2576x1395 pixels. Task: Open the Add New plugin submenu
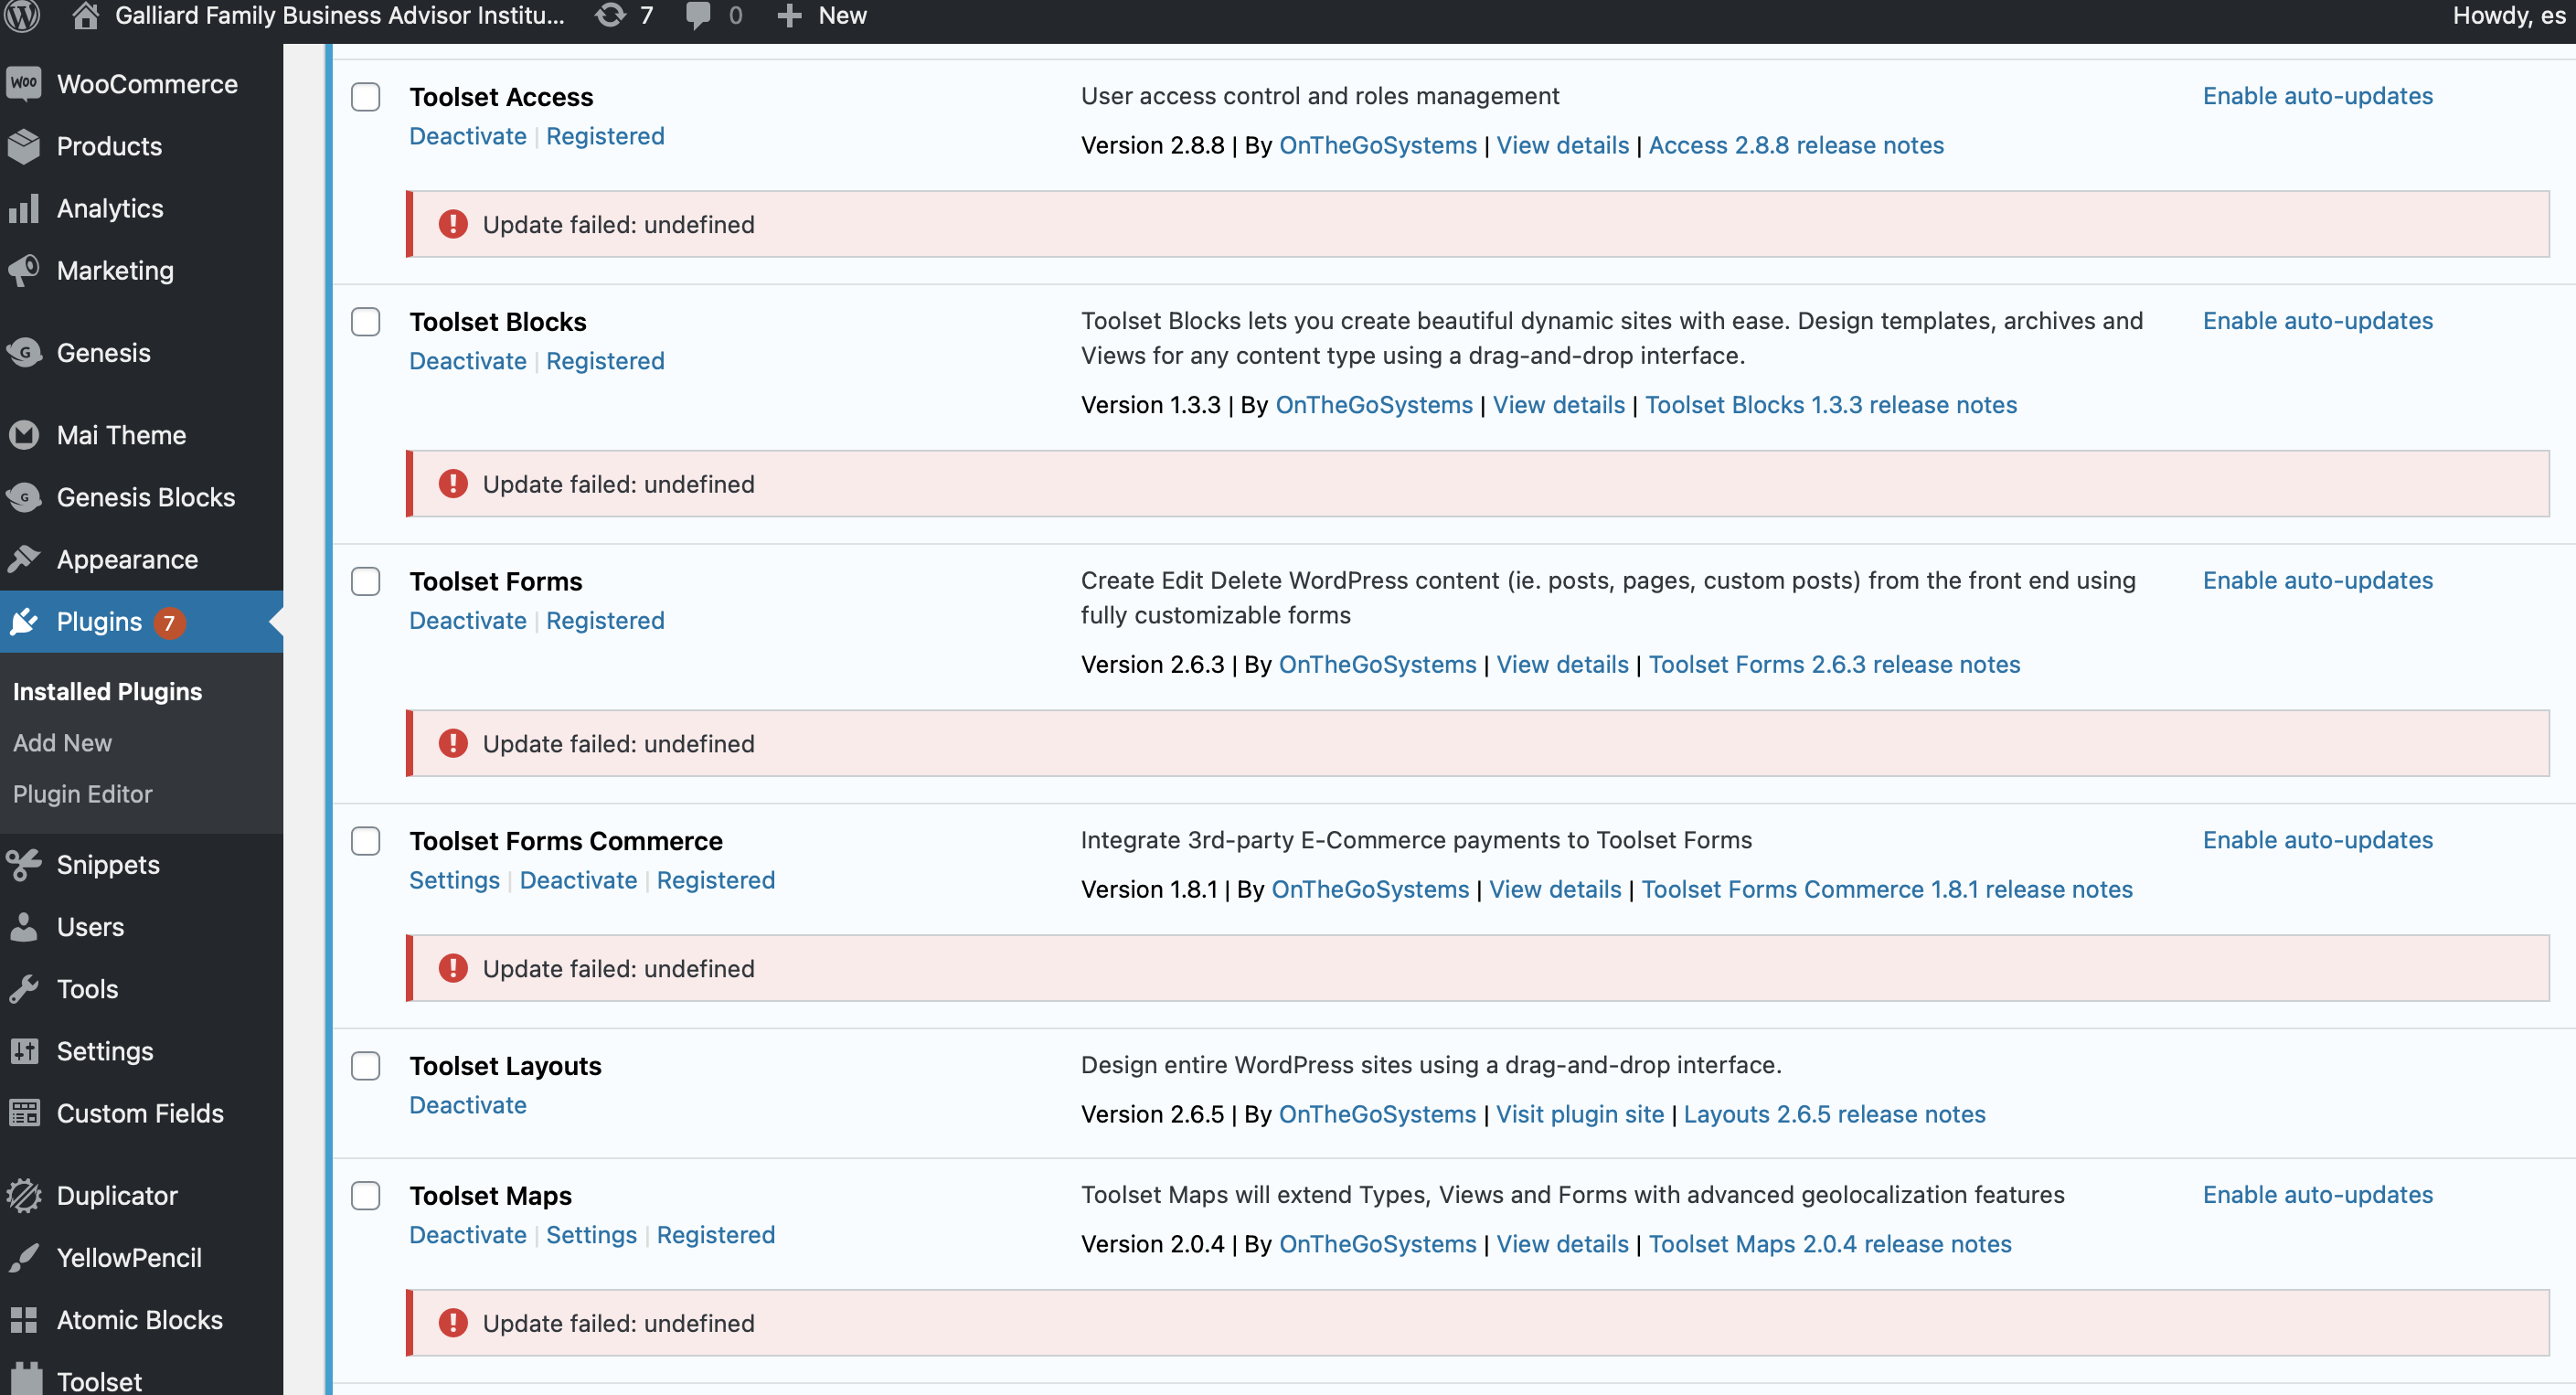(62, 742)
